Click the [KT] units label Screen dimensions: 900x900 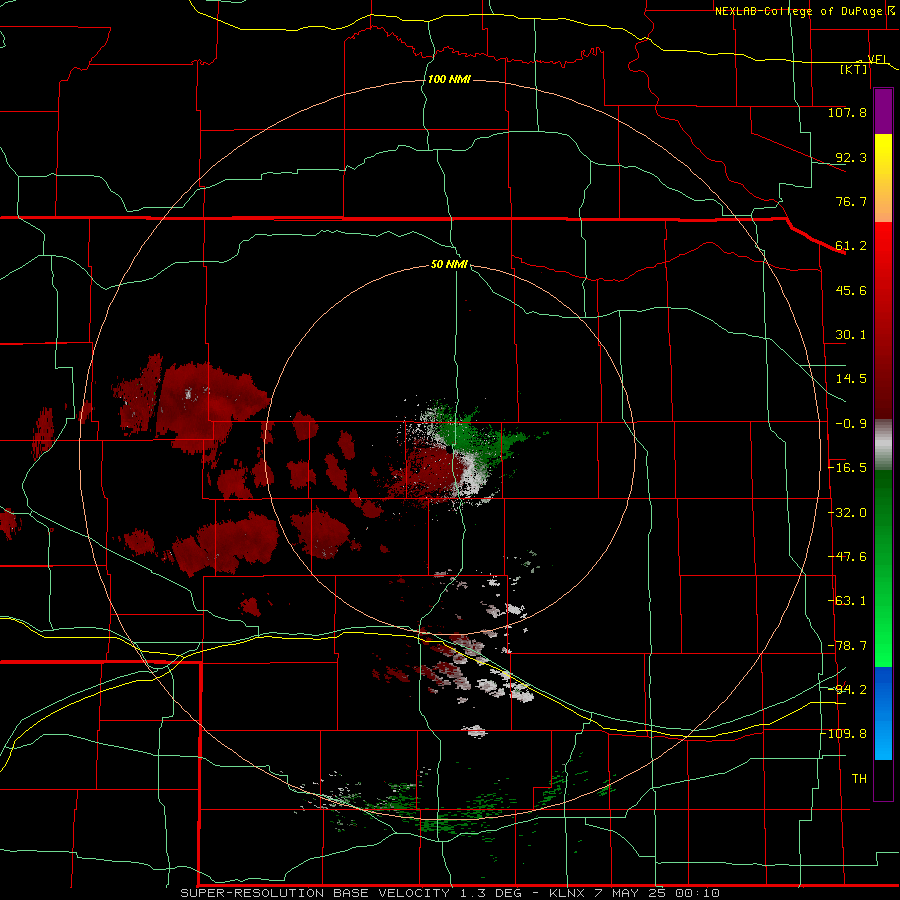click(x=854, y=69)
